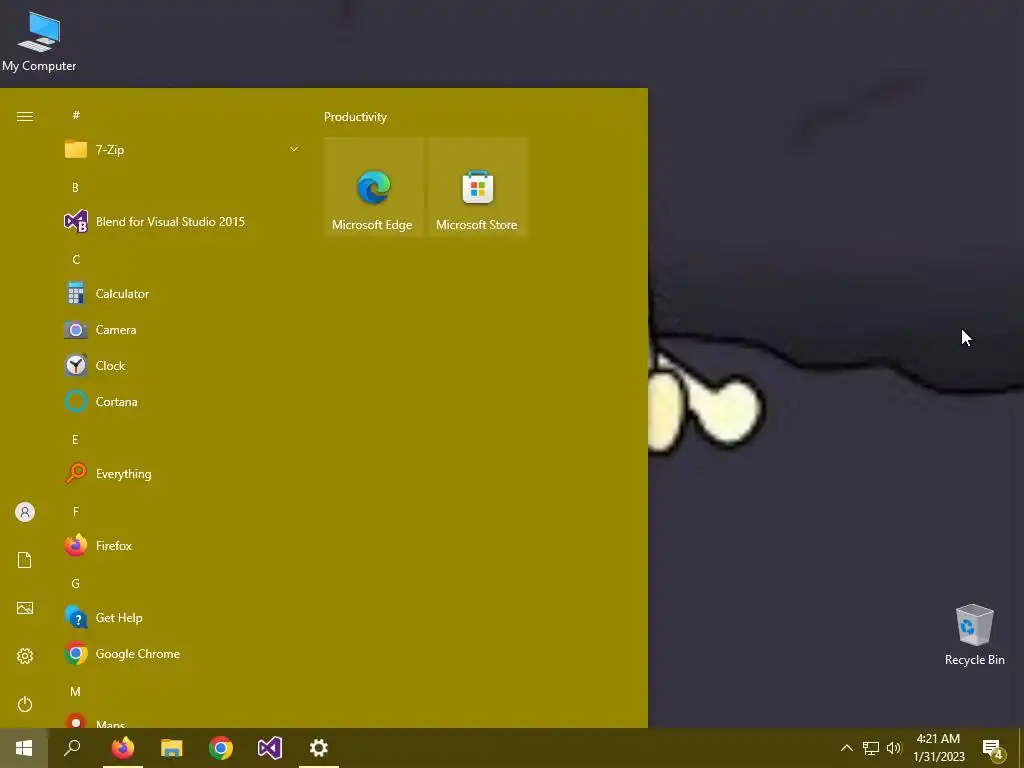Expand the 7-Zip folder chevron
Image resolution: width=1024 pixels, height=768 pixels.
click(294, 150)
